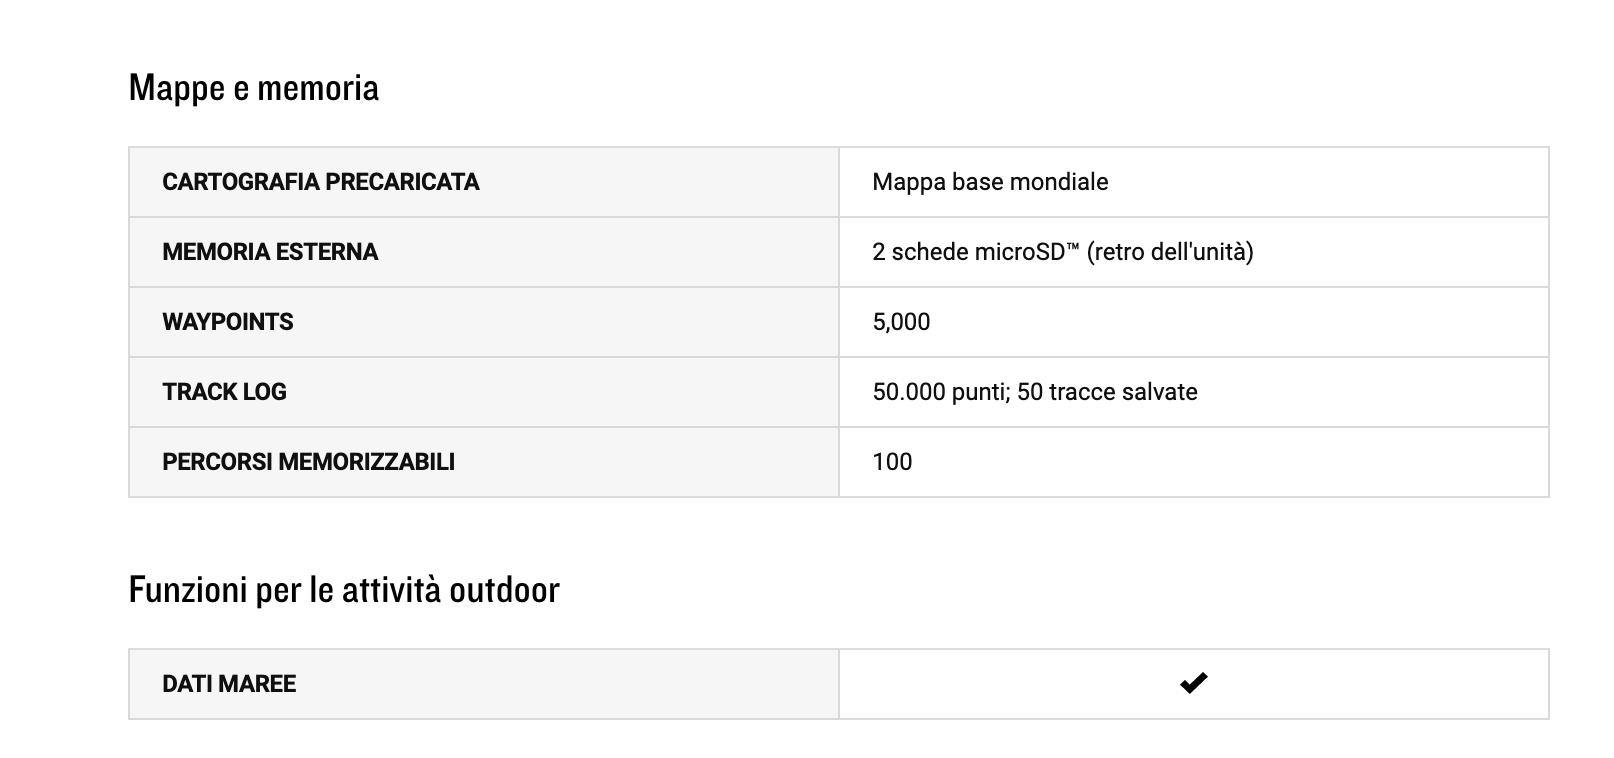Select the MEMORIA ESTERNA label cell

tap(484, 252)
